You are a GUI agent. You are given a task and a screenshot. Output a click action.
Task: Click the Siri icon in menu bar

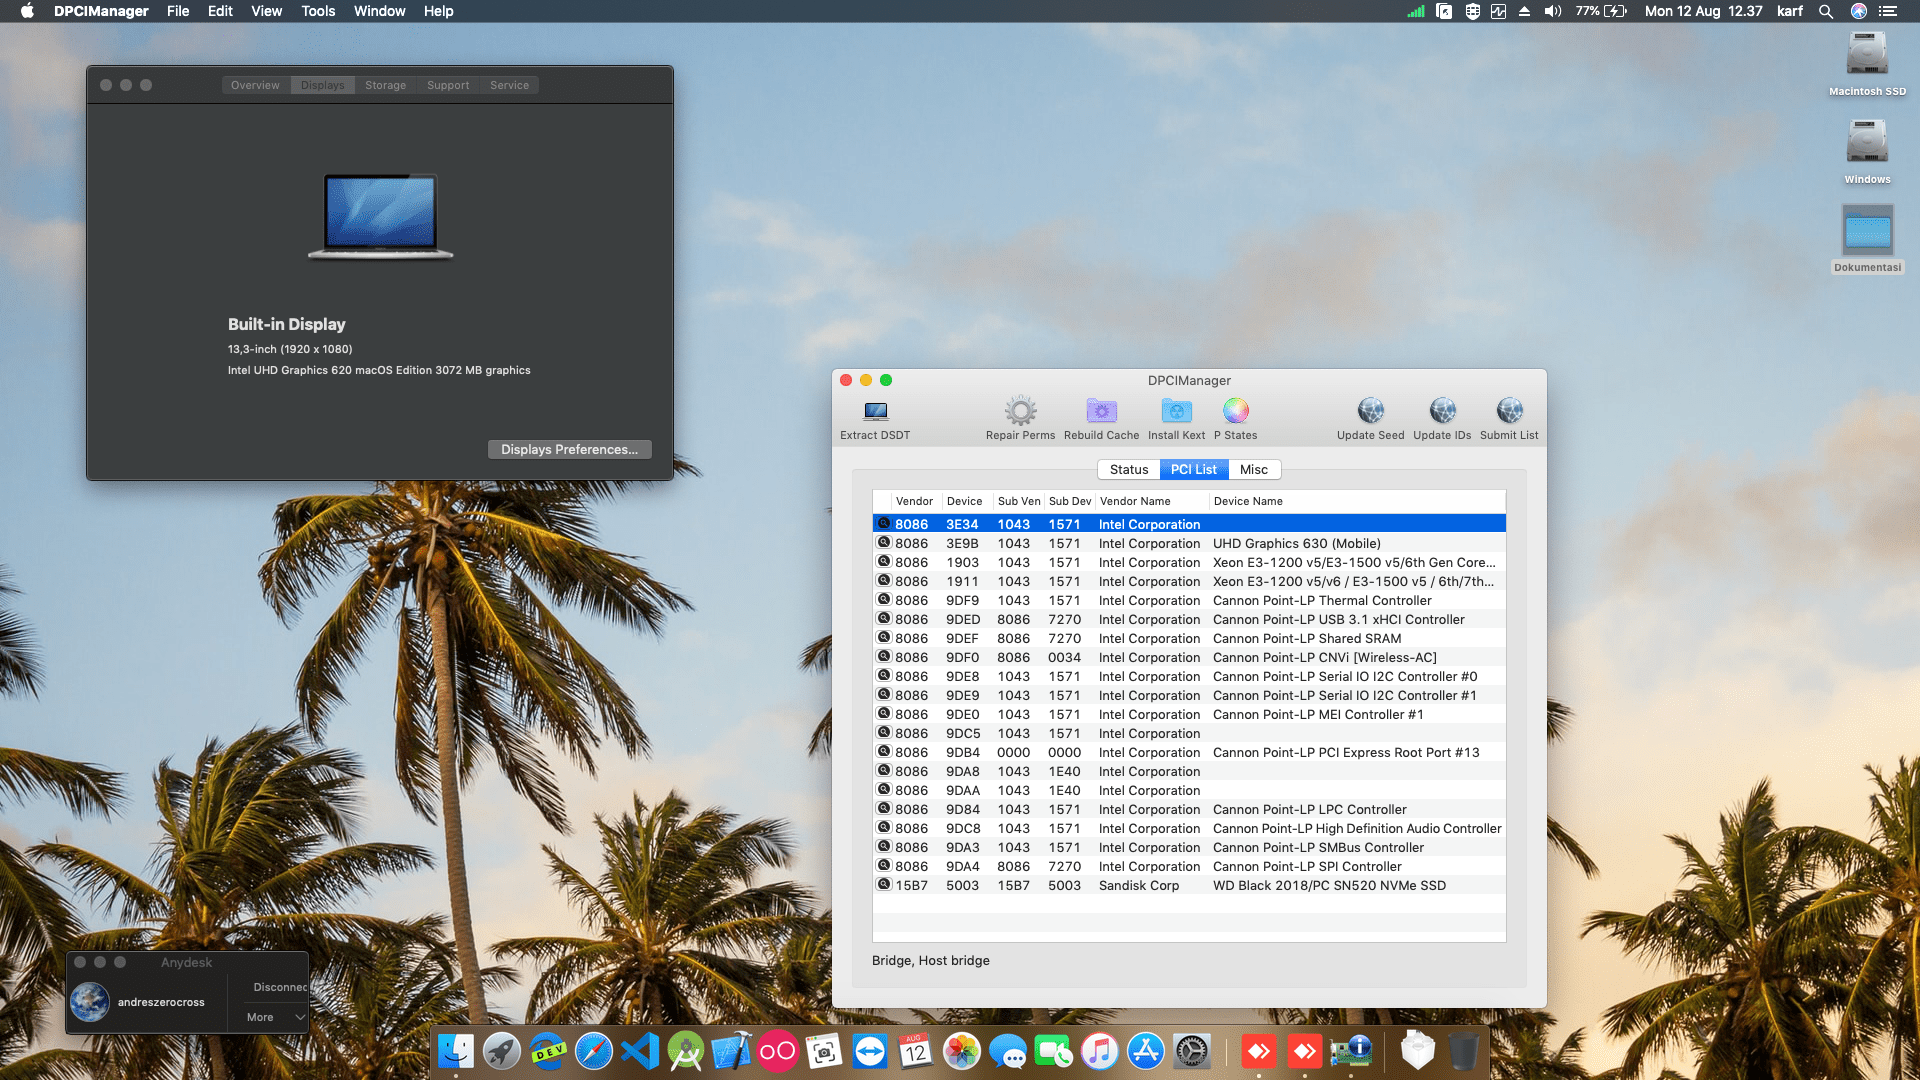click(1859, 11)
